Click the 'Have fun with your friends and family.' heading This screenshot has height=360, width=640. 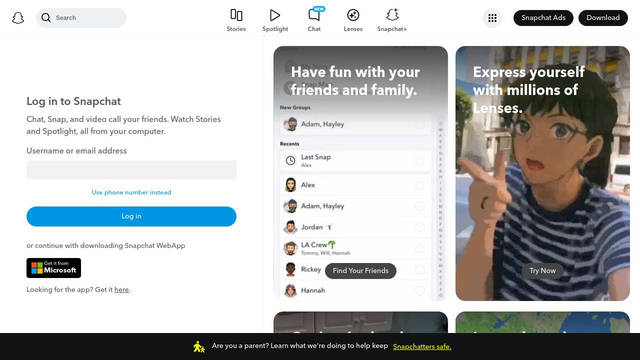pos(355,81)
